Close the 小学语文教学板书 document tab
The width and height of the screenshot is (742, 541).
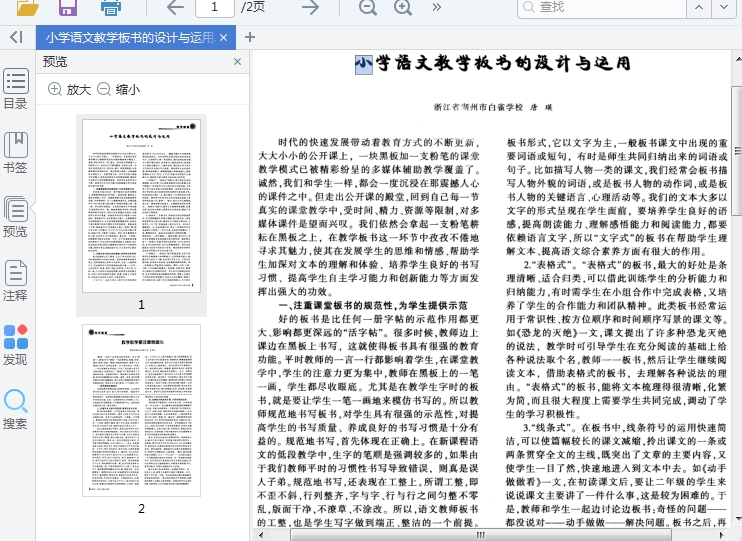(224, 38)
